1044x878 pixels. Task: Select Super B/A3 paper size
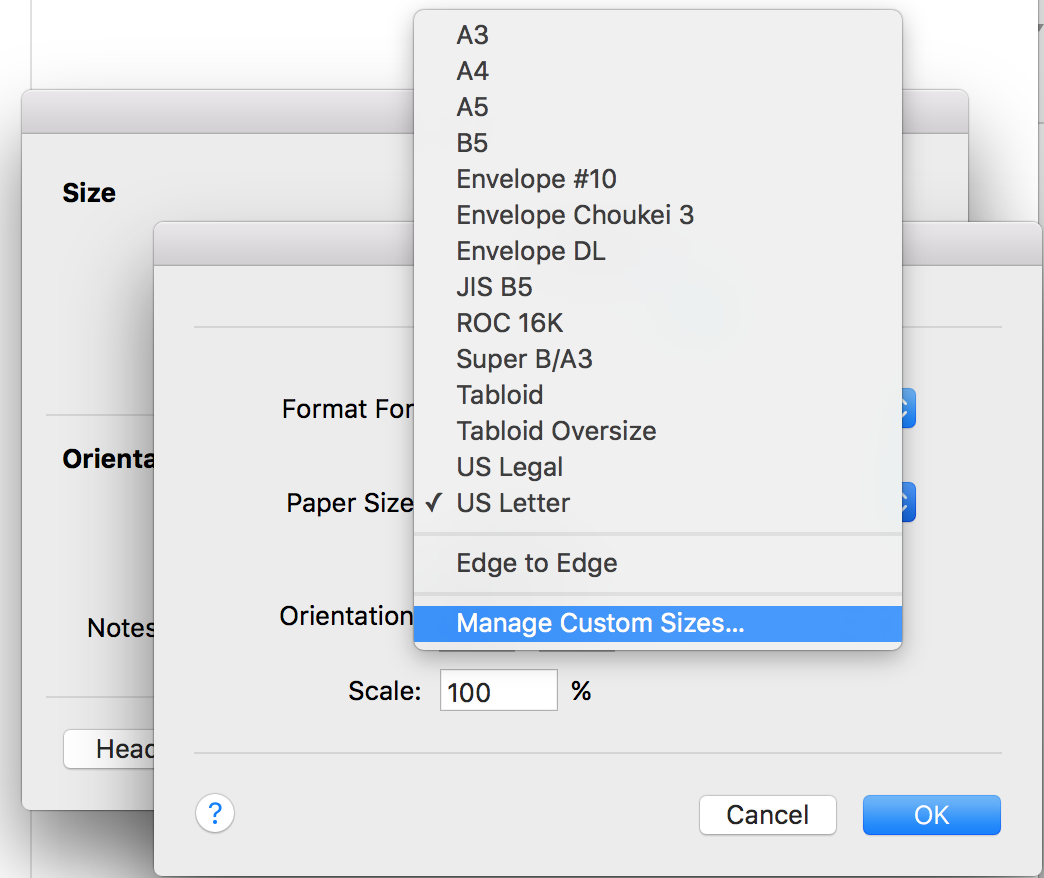pyautogui.click(x=524, y=359)
